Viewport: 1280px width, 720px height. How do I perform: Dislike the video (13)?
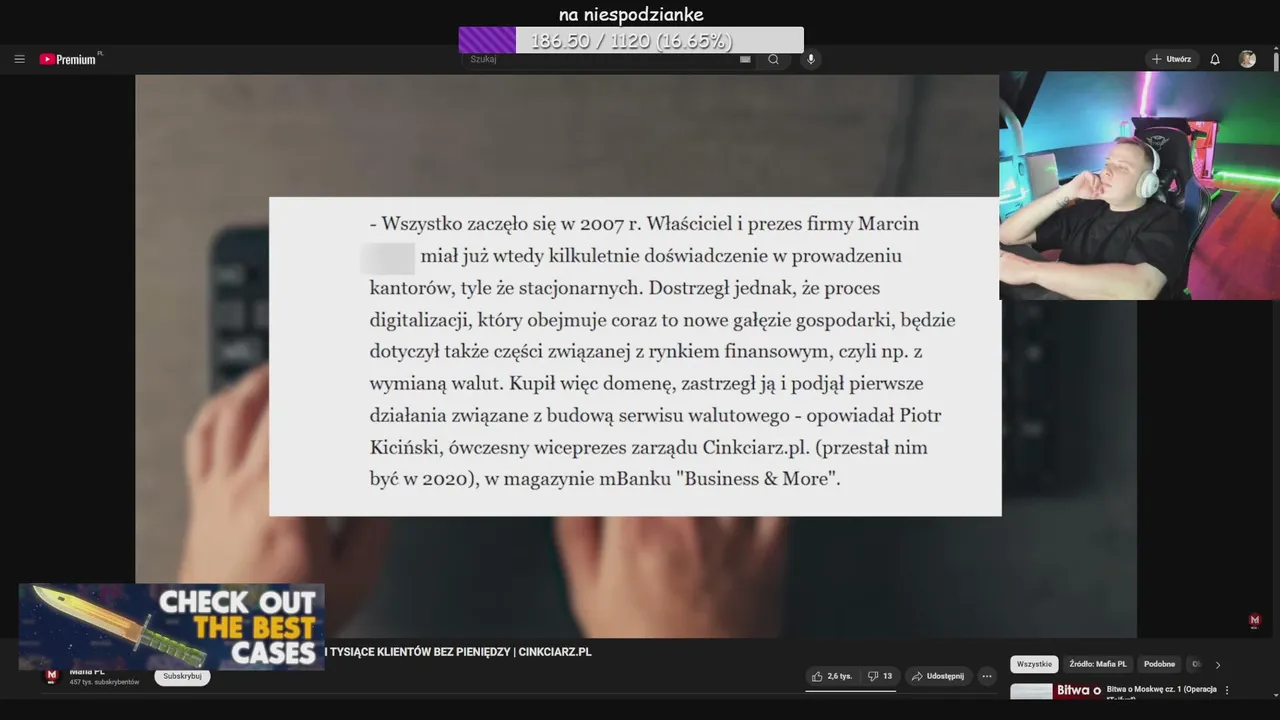pyautogui.click(x=880, y=676)
